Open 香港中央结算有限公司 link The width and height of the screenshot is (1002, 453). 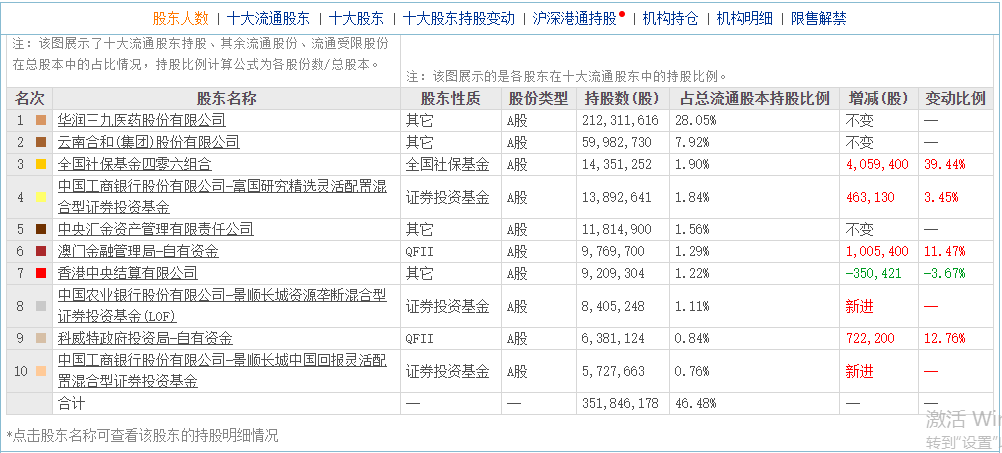click(x=127, y=273)
